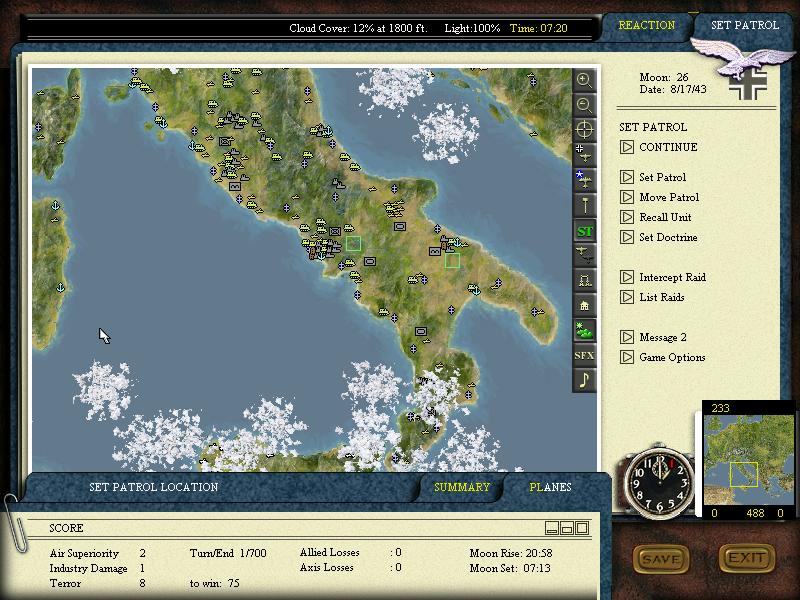This screenshot has width=800, height=600.
Task: Click the analog clock face
Action: pos(660,484)
